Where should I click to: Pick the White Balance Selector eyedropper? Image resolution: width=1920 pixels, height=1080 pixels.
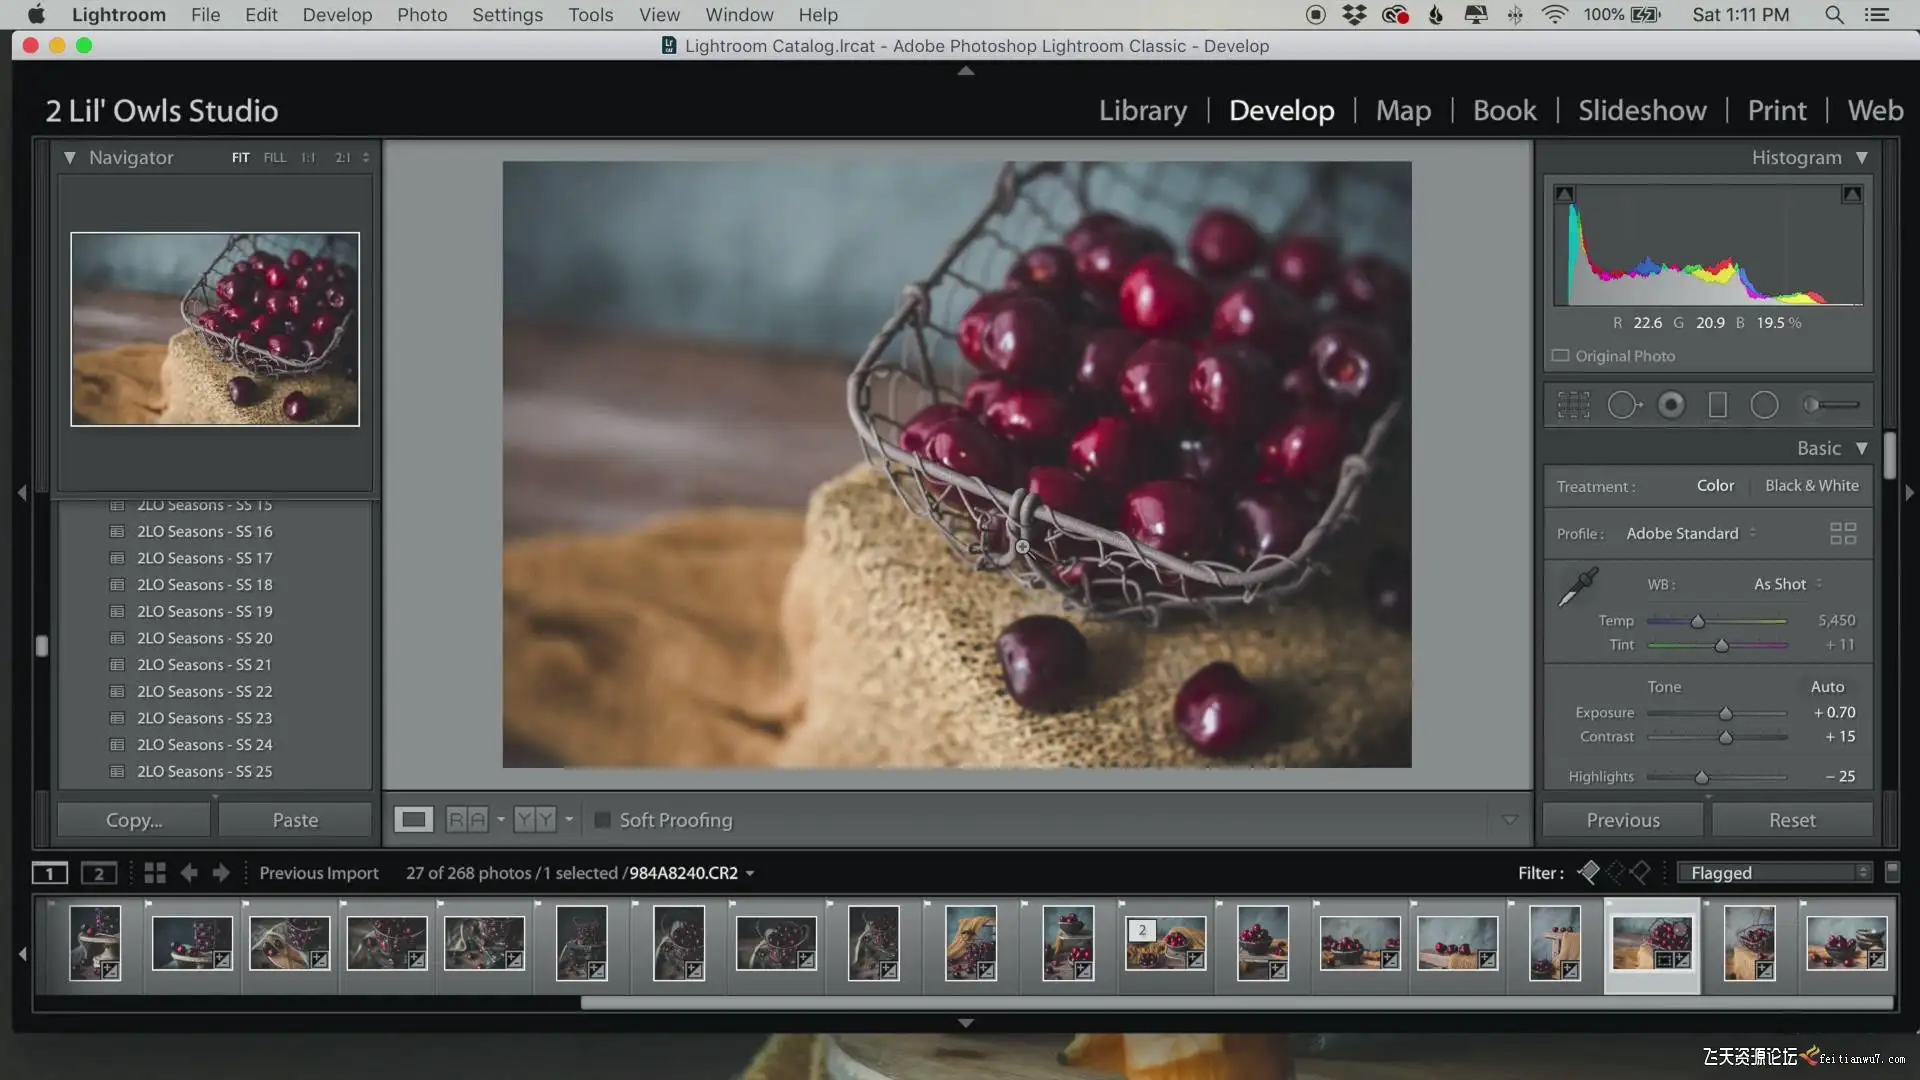pos(1578,587)
